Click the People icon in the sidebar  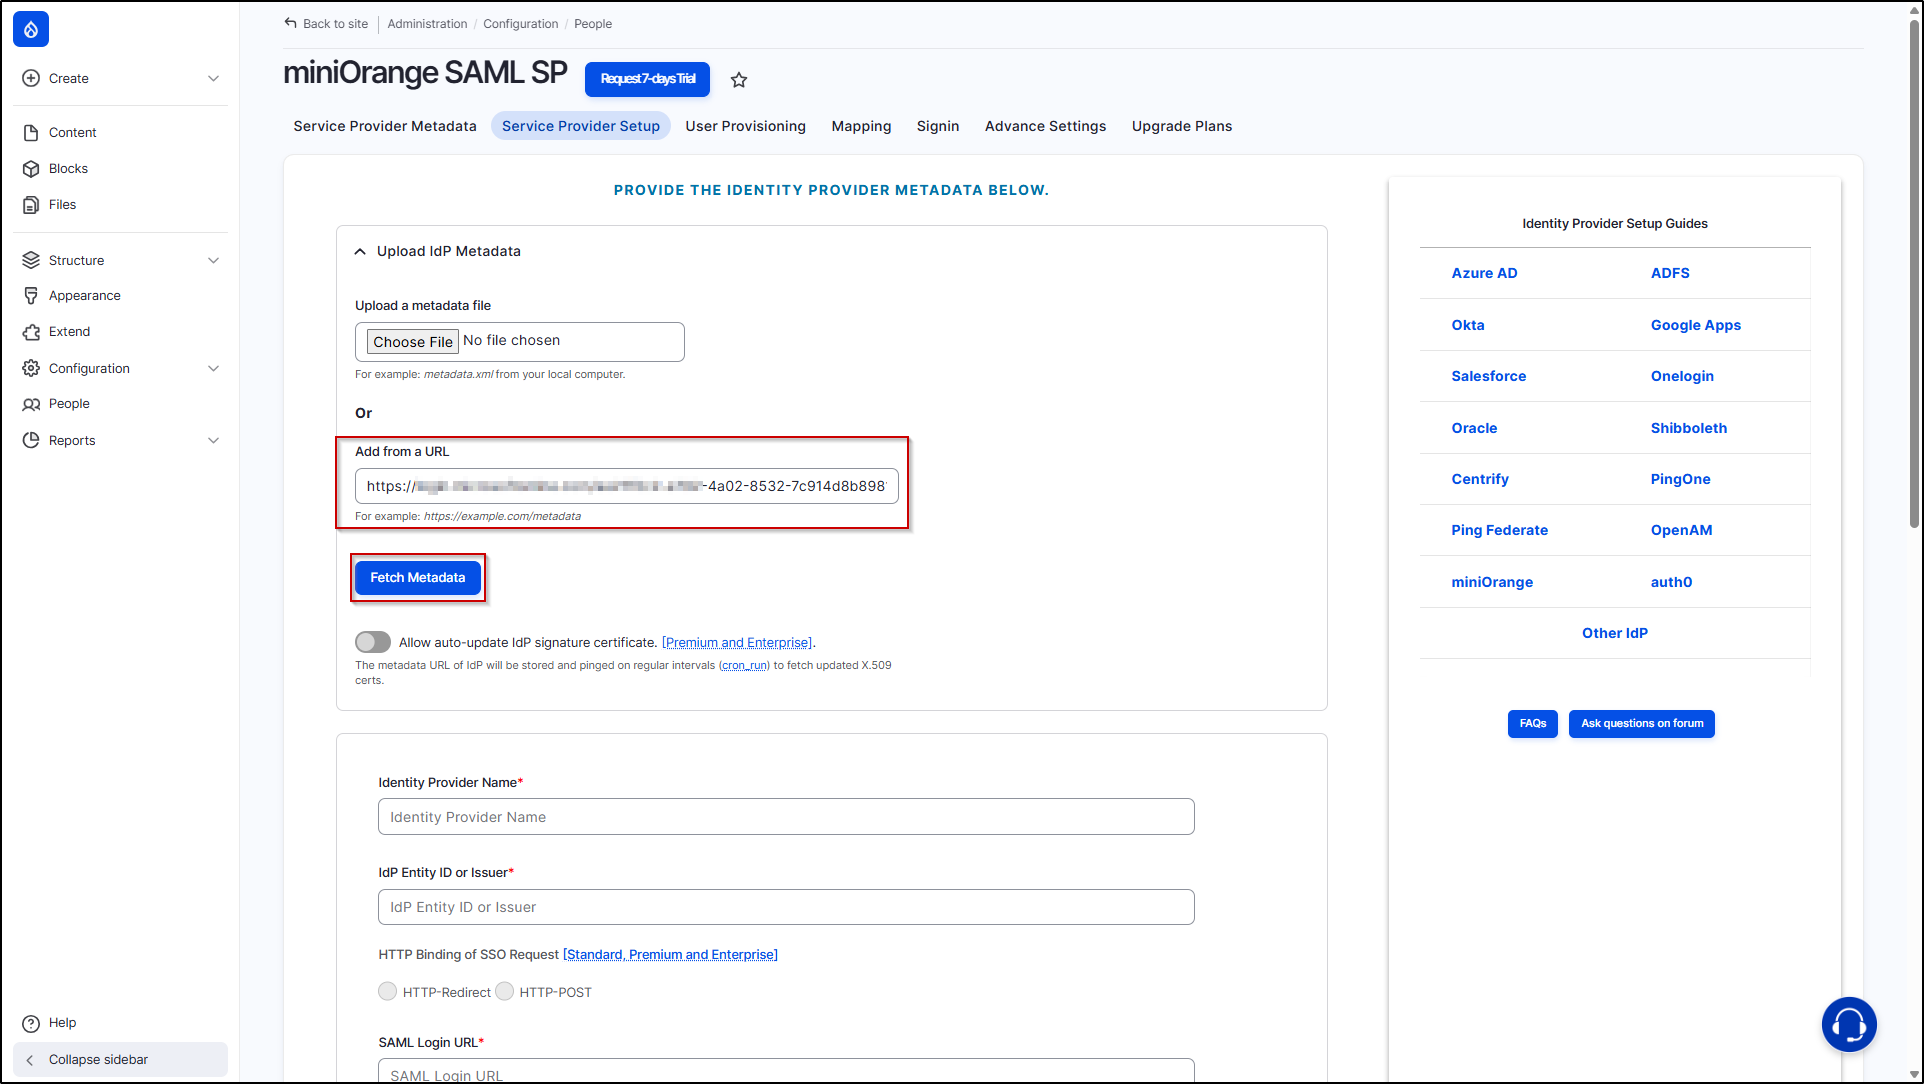pyautogui.click(x=31, y=403)
